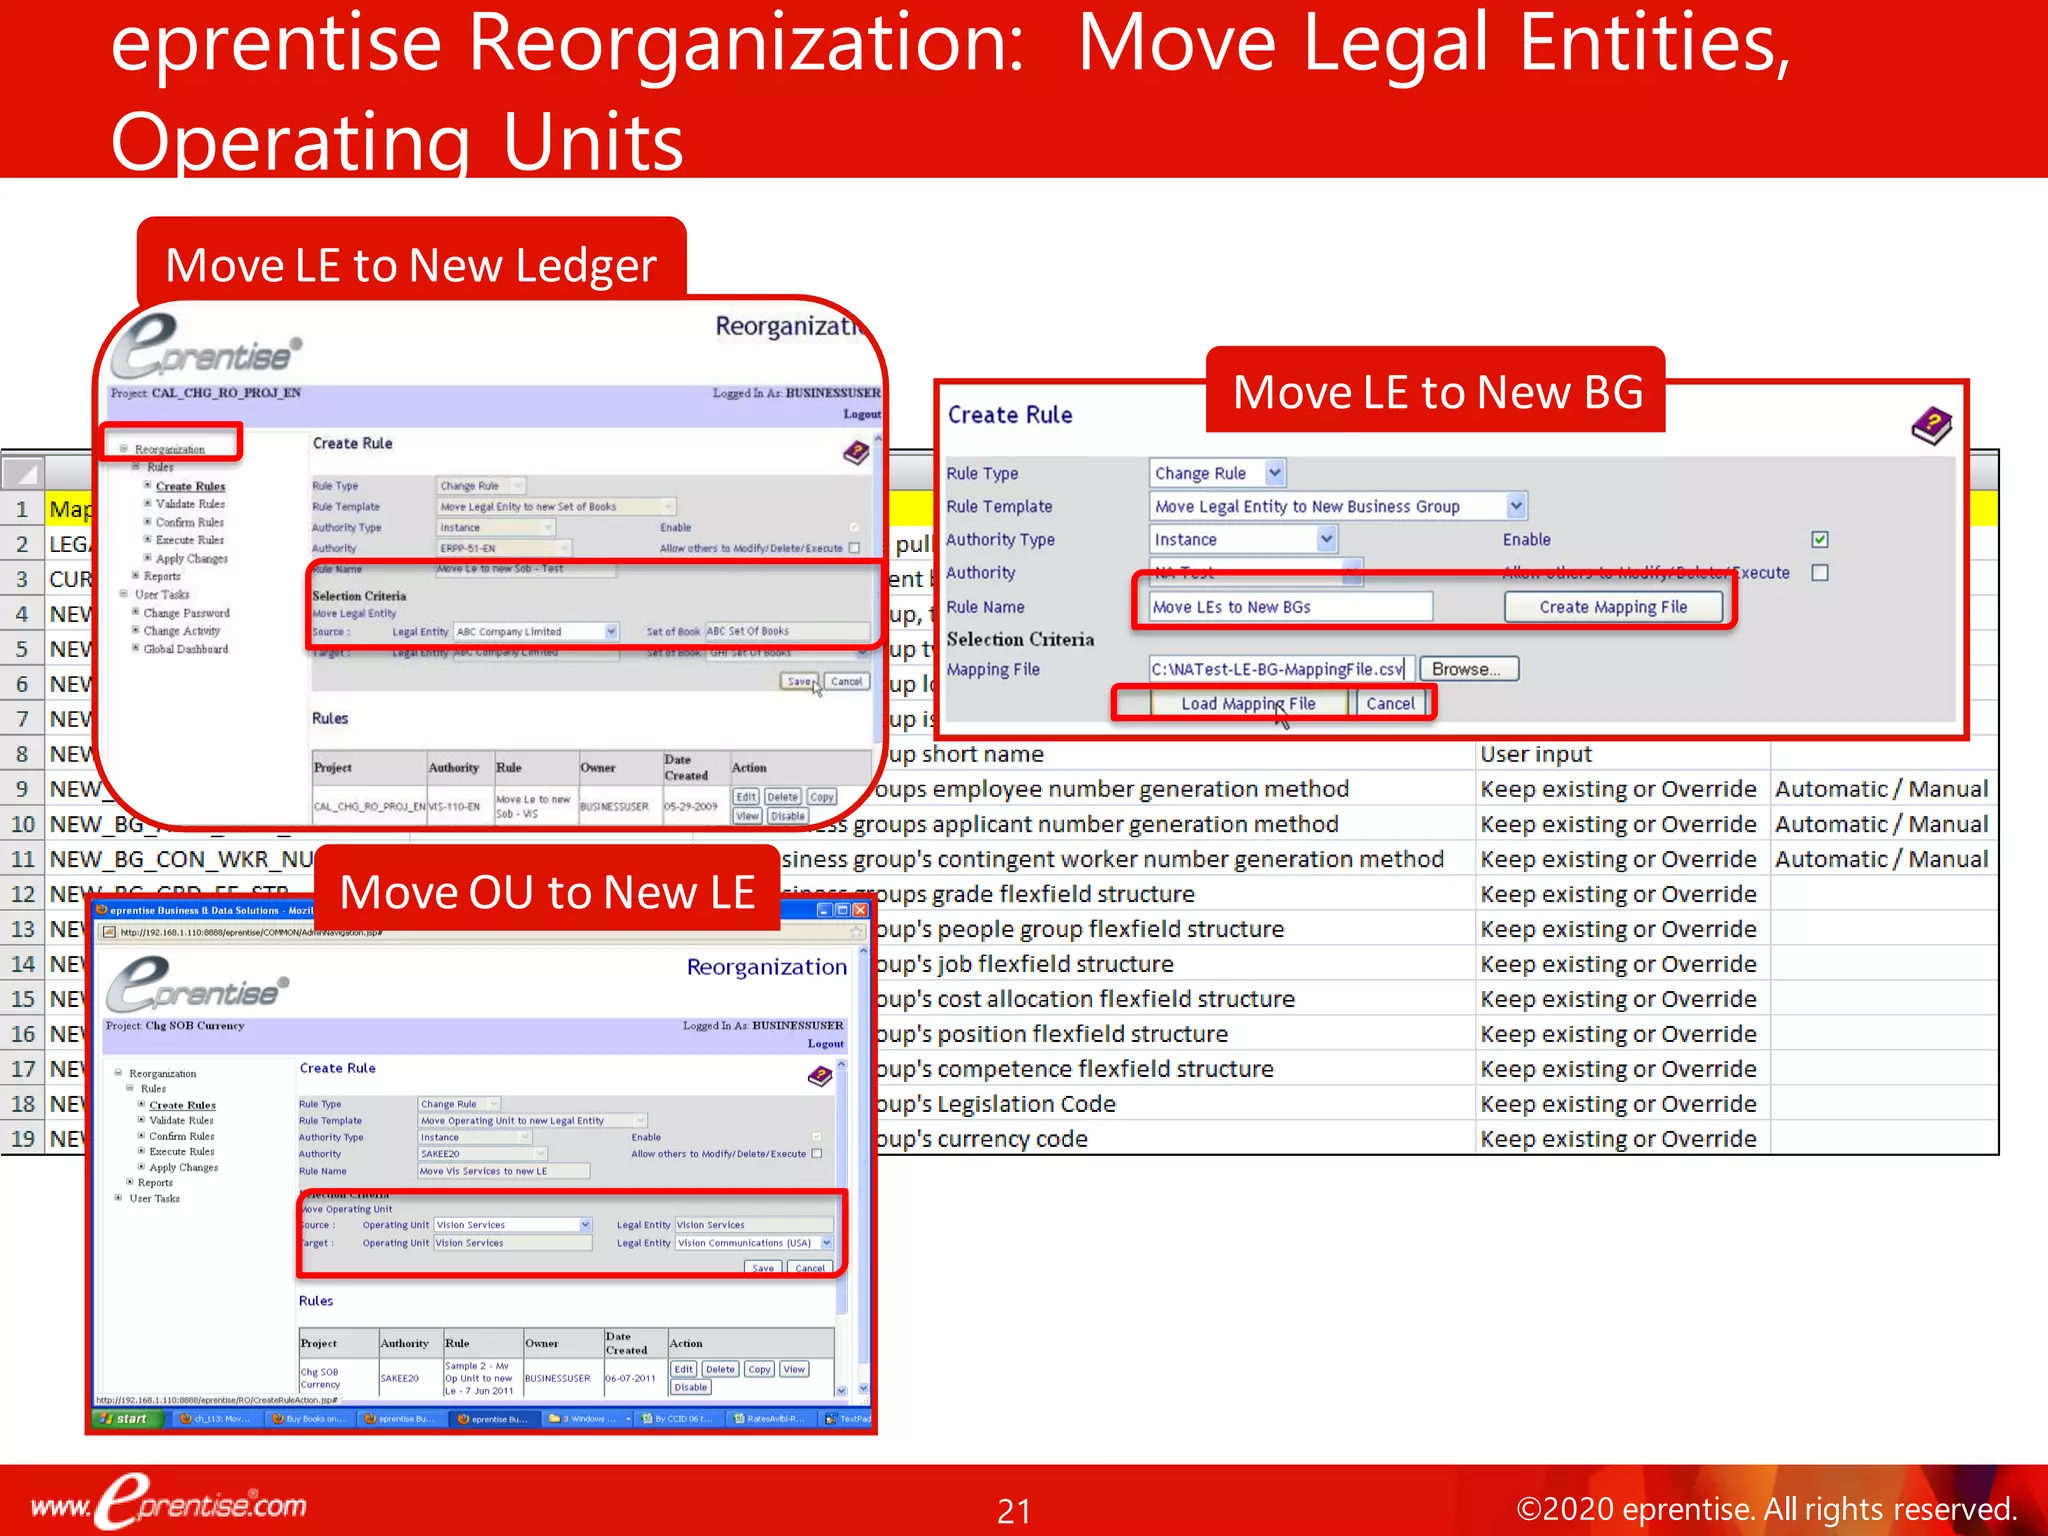Tick Allow others to Modify/Delete/Execute in OU window
Image resolution: width=2048 pixels, height=1536 pixels.
(x=817, y=1154)
